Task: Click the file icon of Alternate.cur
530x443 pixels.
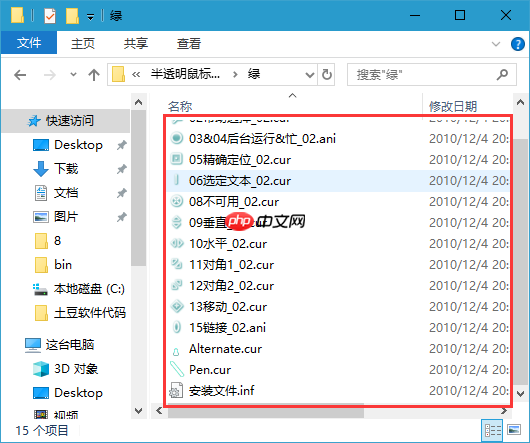Action: [176, 352]
